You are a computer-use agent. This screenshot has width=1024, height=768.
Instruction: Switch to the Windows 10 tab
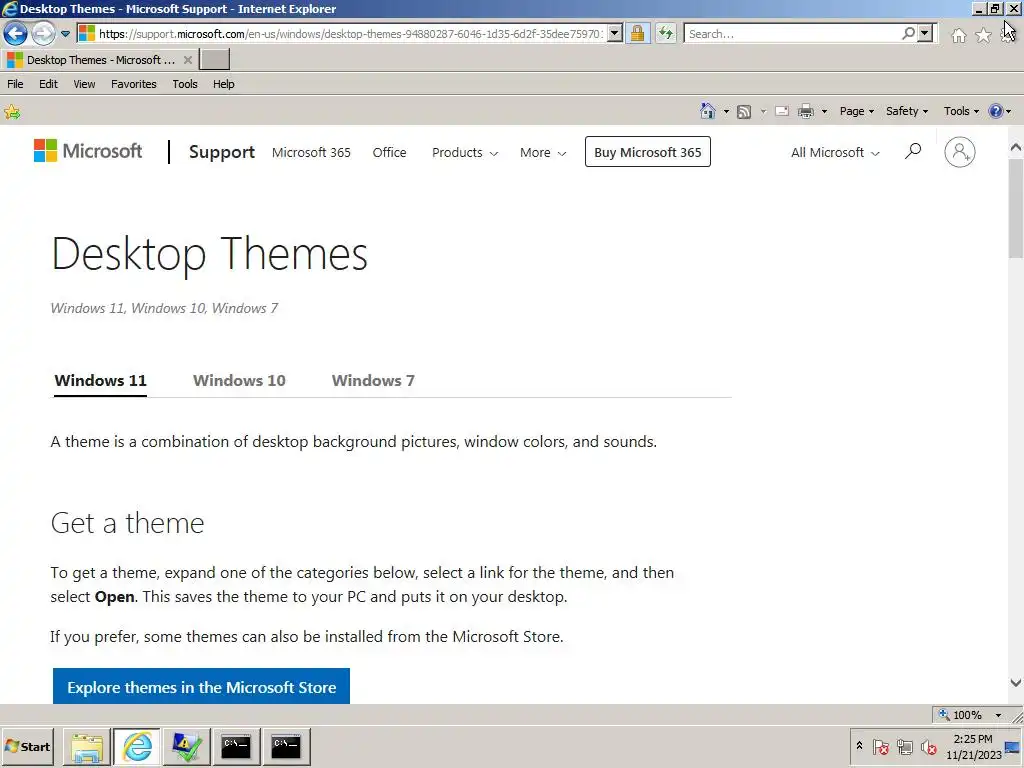[x=239, y=380]
